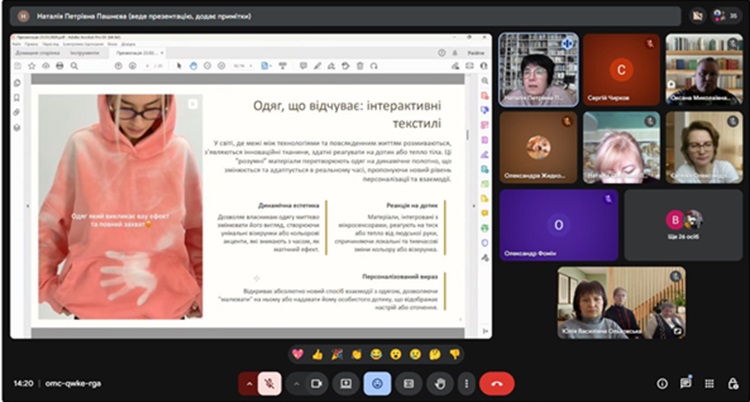Raise hand using the hand icon
This screenshot has height=402, width=750.
pos(437,383)
